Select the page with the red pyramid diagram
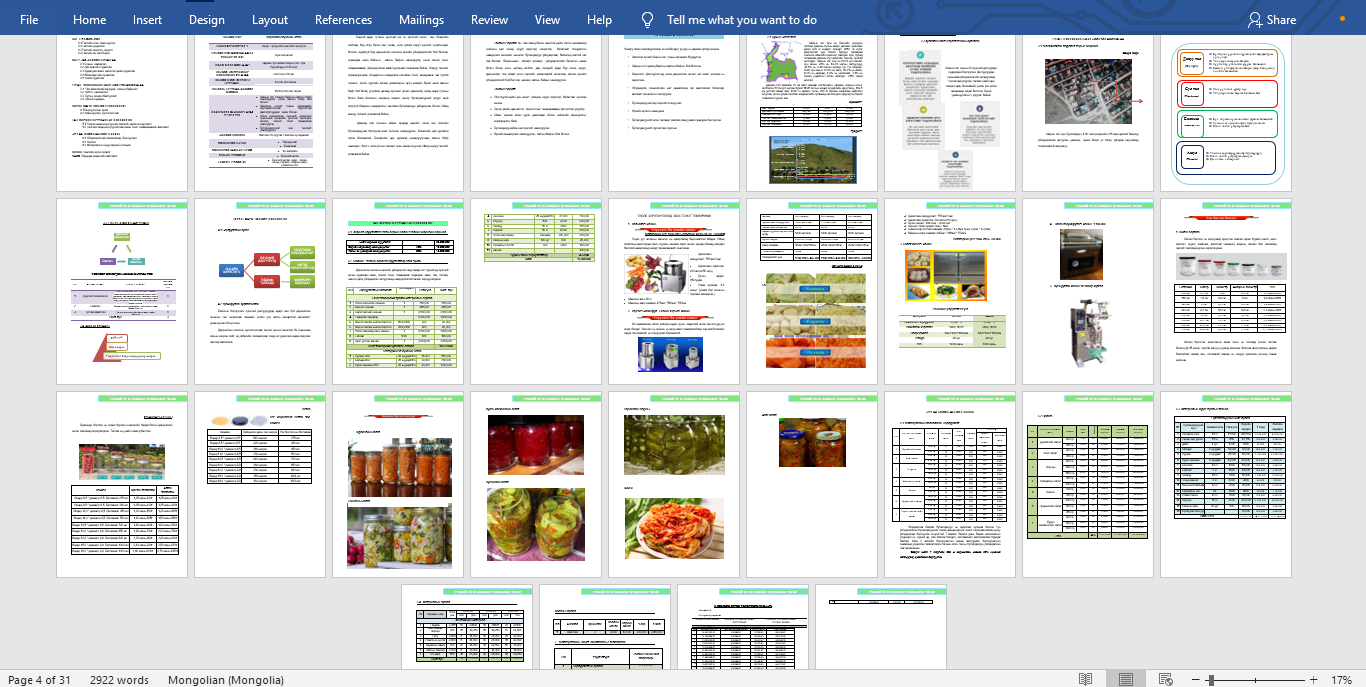This screenshot has width=1366, height=687. click(x=121, y=291)
